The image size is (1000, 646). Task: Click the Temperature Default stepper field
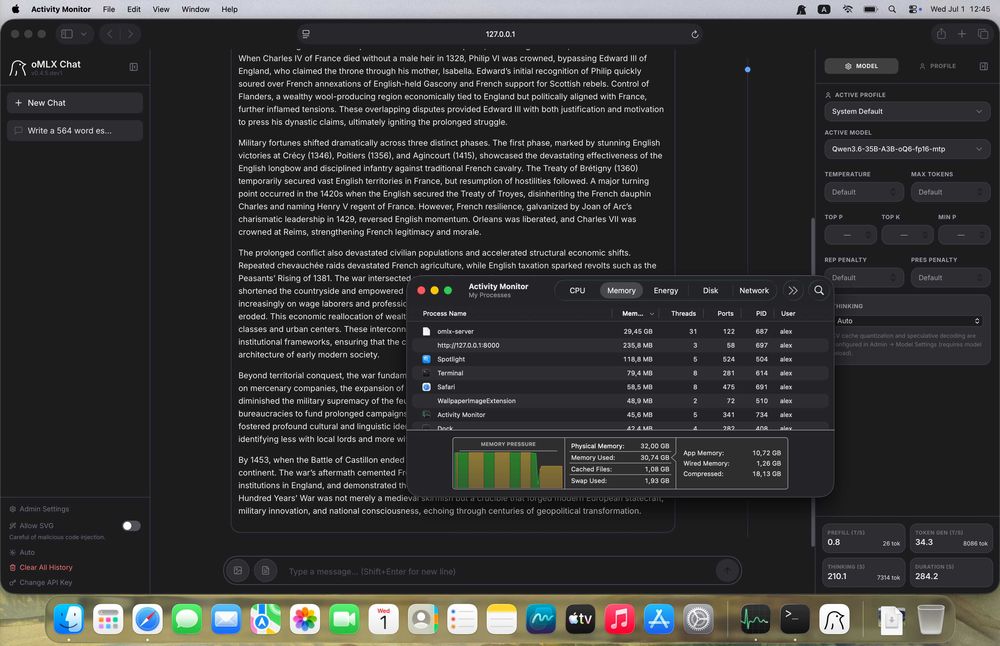864,192
